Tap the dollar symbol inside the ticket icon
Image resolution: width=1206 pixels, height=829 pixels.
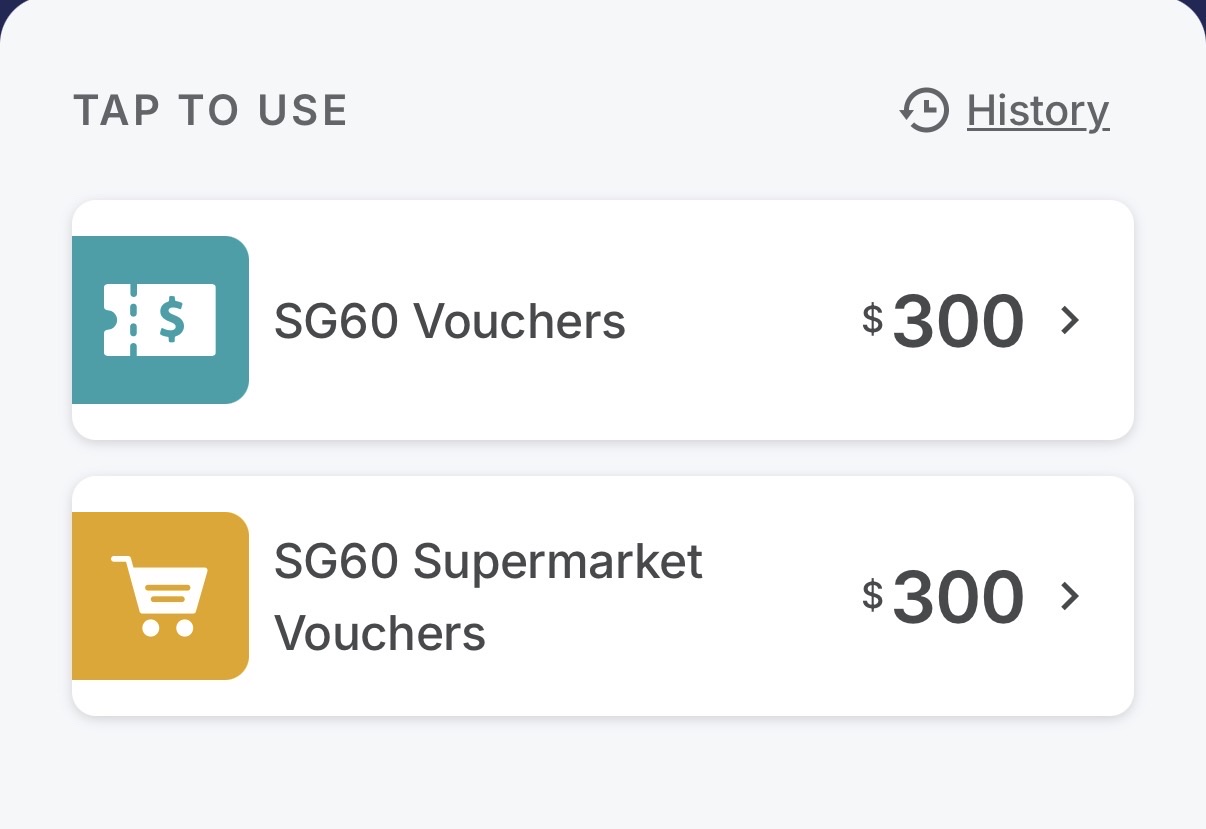pyautogui.click(x=172, y=320)
